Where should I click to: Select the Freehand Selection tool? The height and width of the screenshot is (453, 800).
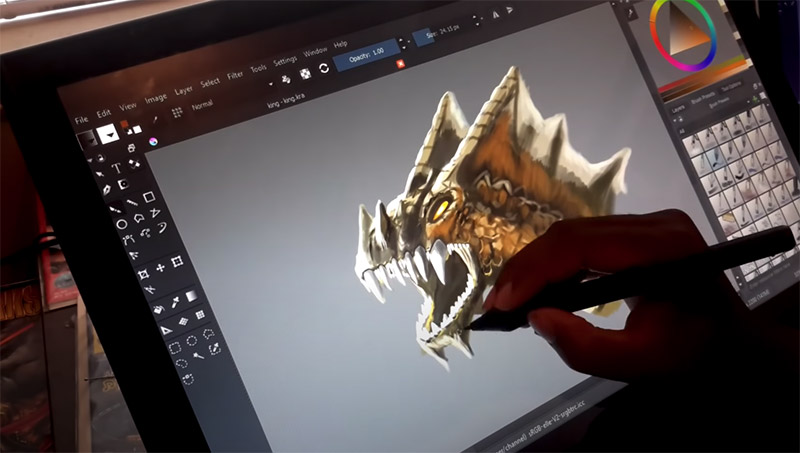click(182, 363)
